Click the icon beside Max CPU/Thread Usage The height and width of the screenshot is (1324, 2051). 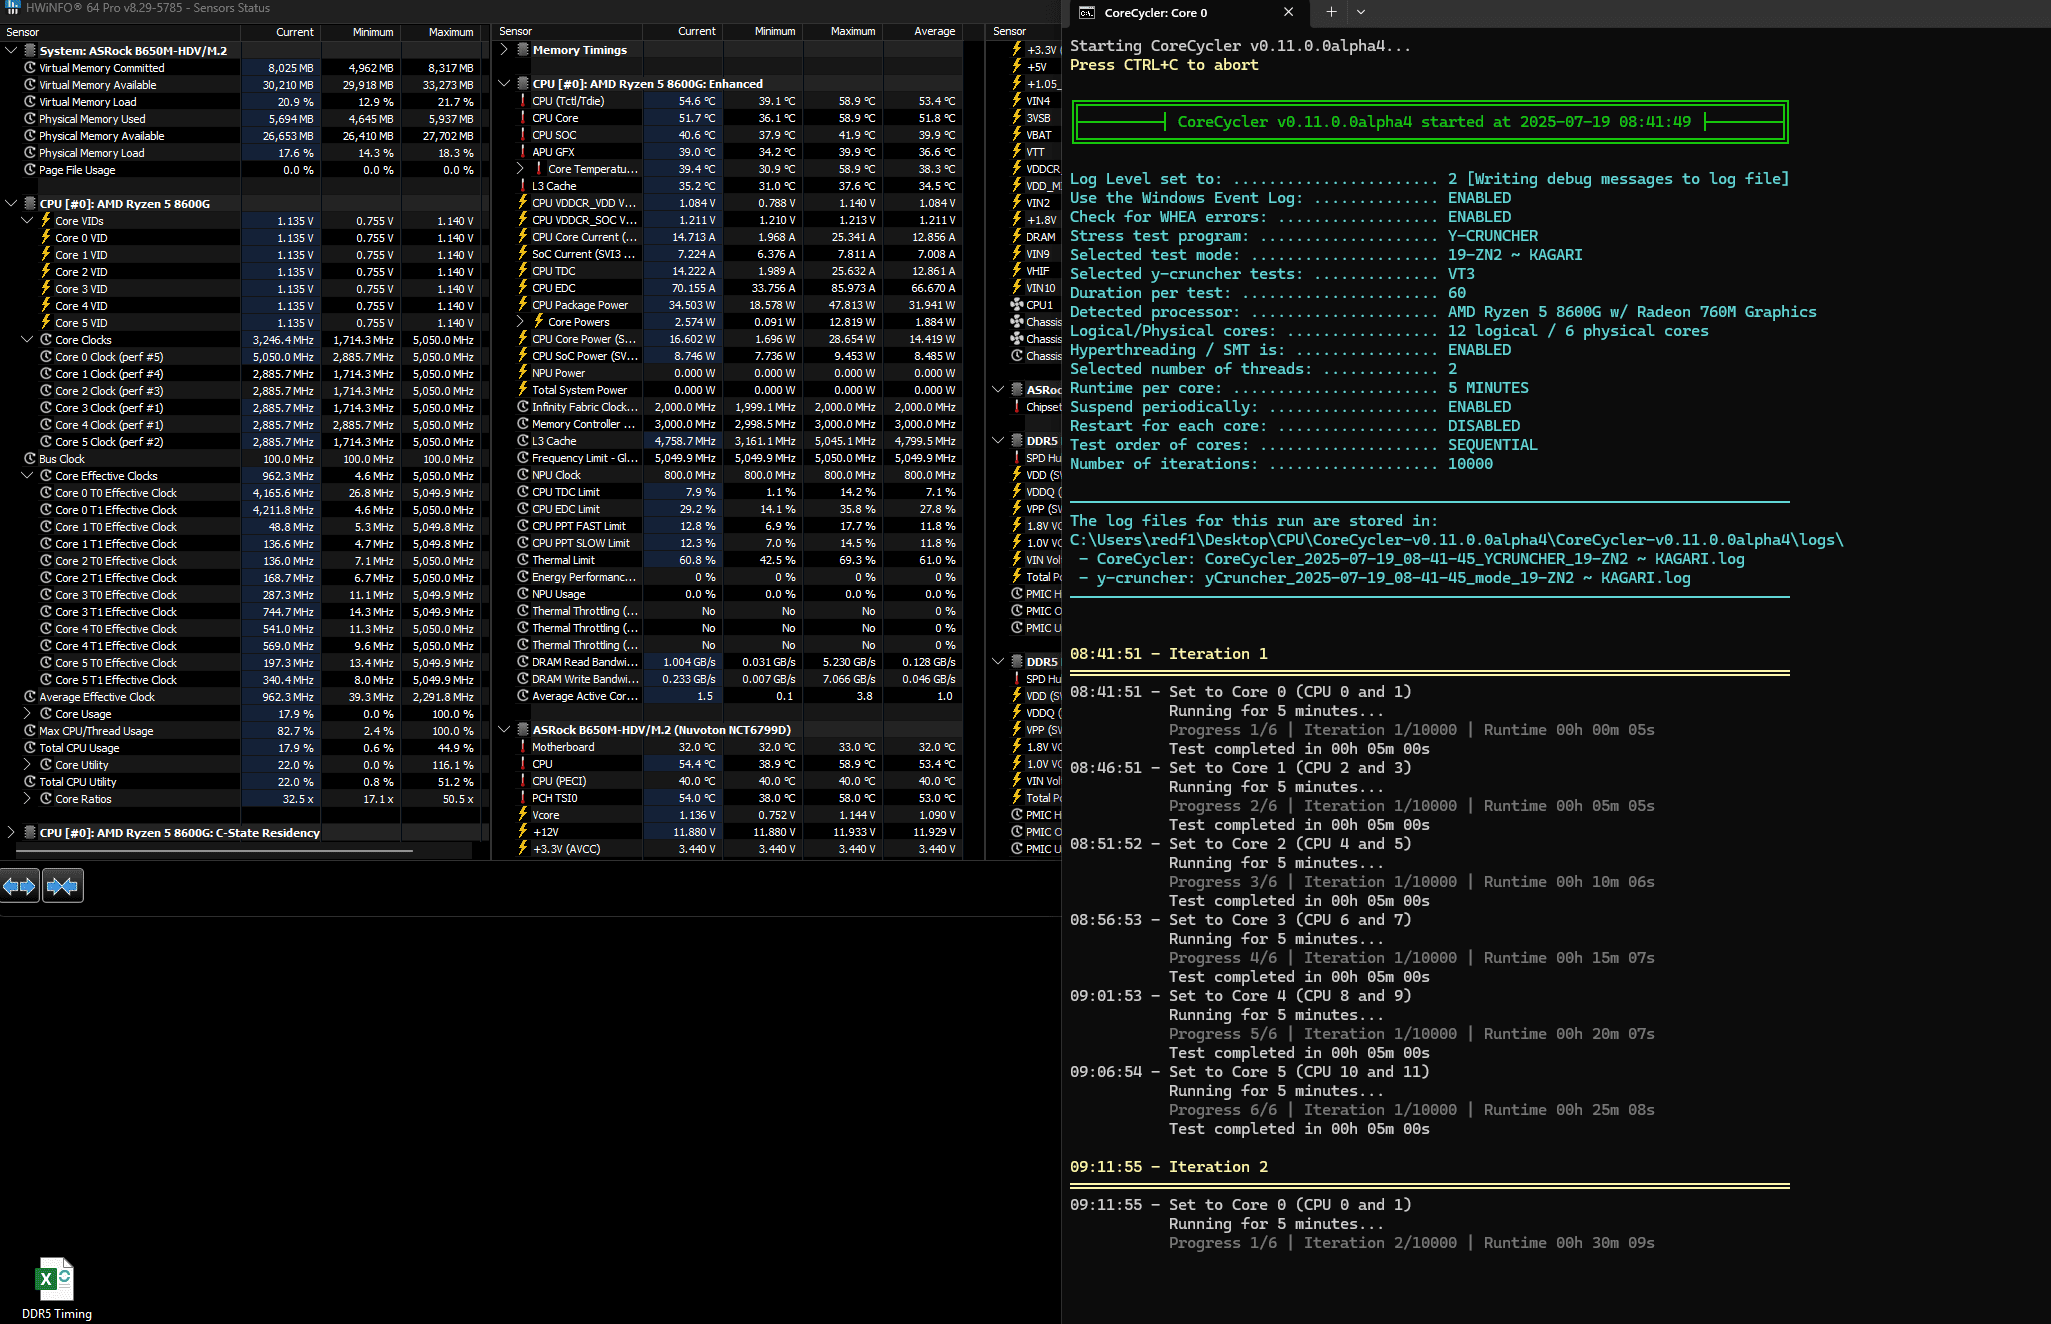(x=30, y=731)
